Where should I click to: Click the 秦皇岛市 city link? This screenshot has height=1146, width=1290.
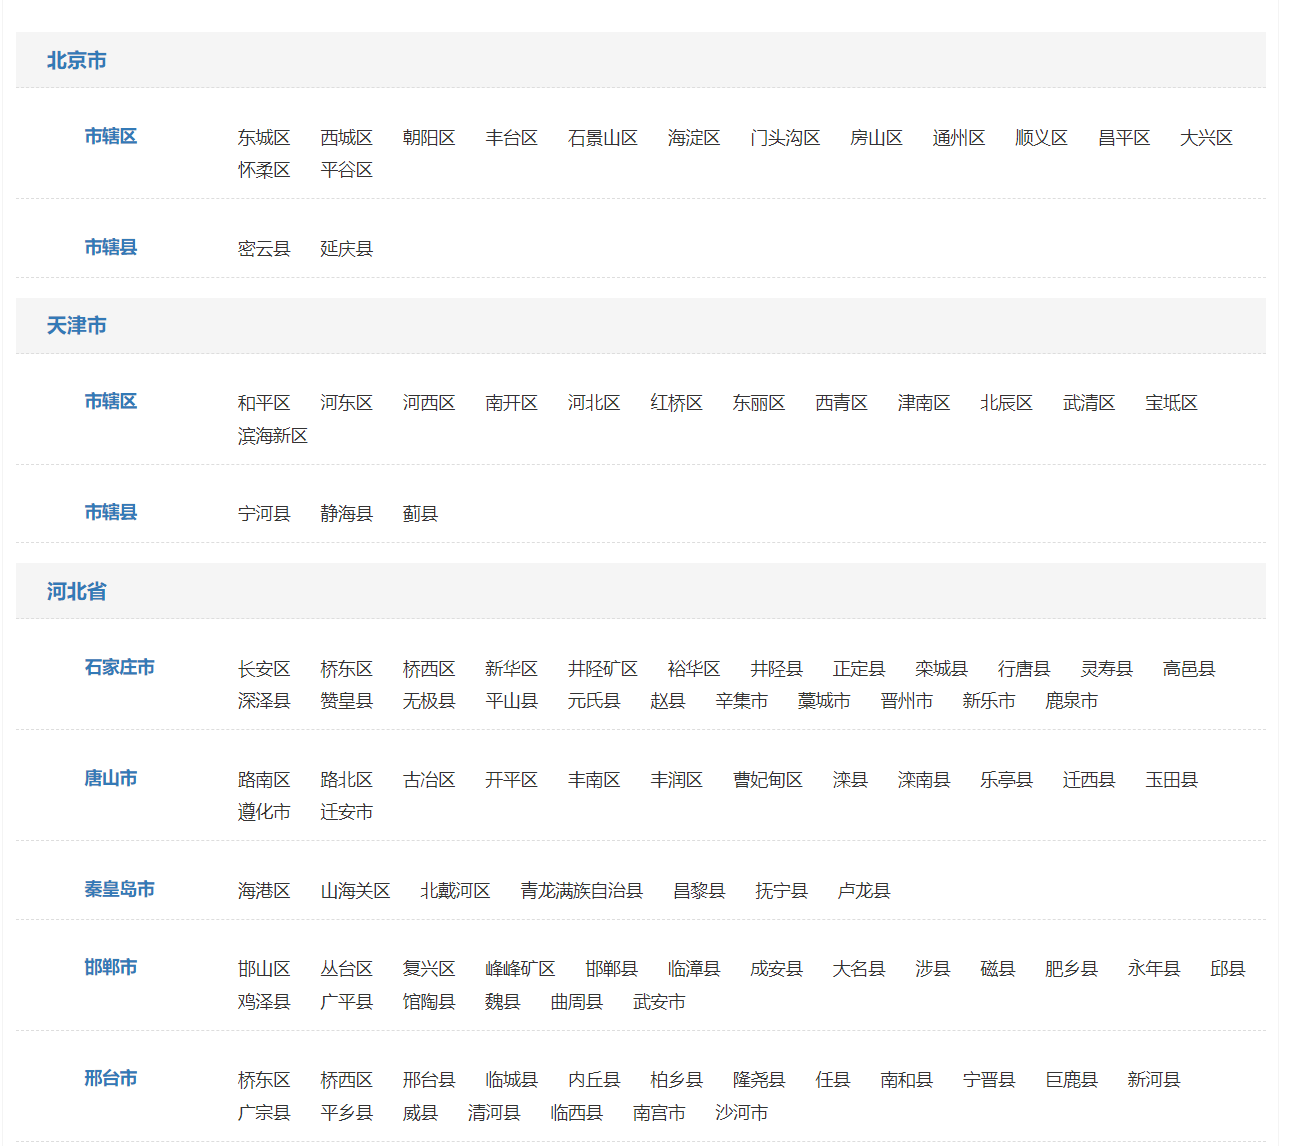119,889
